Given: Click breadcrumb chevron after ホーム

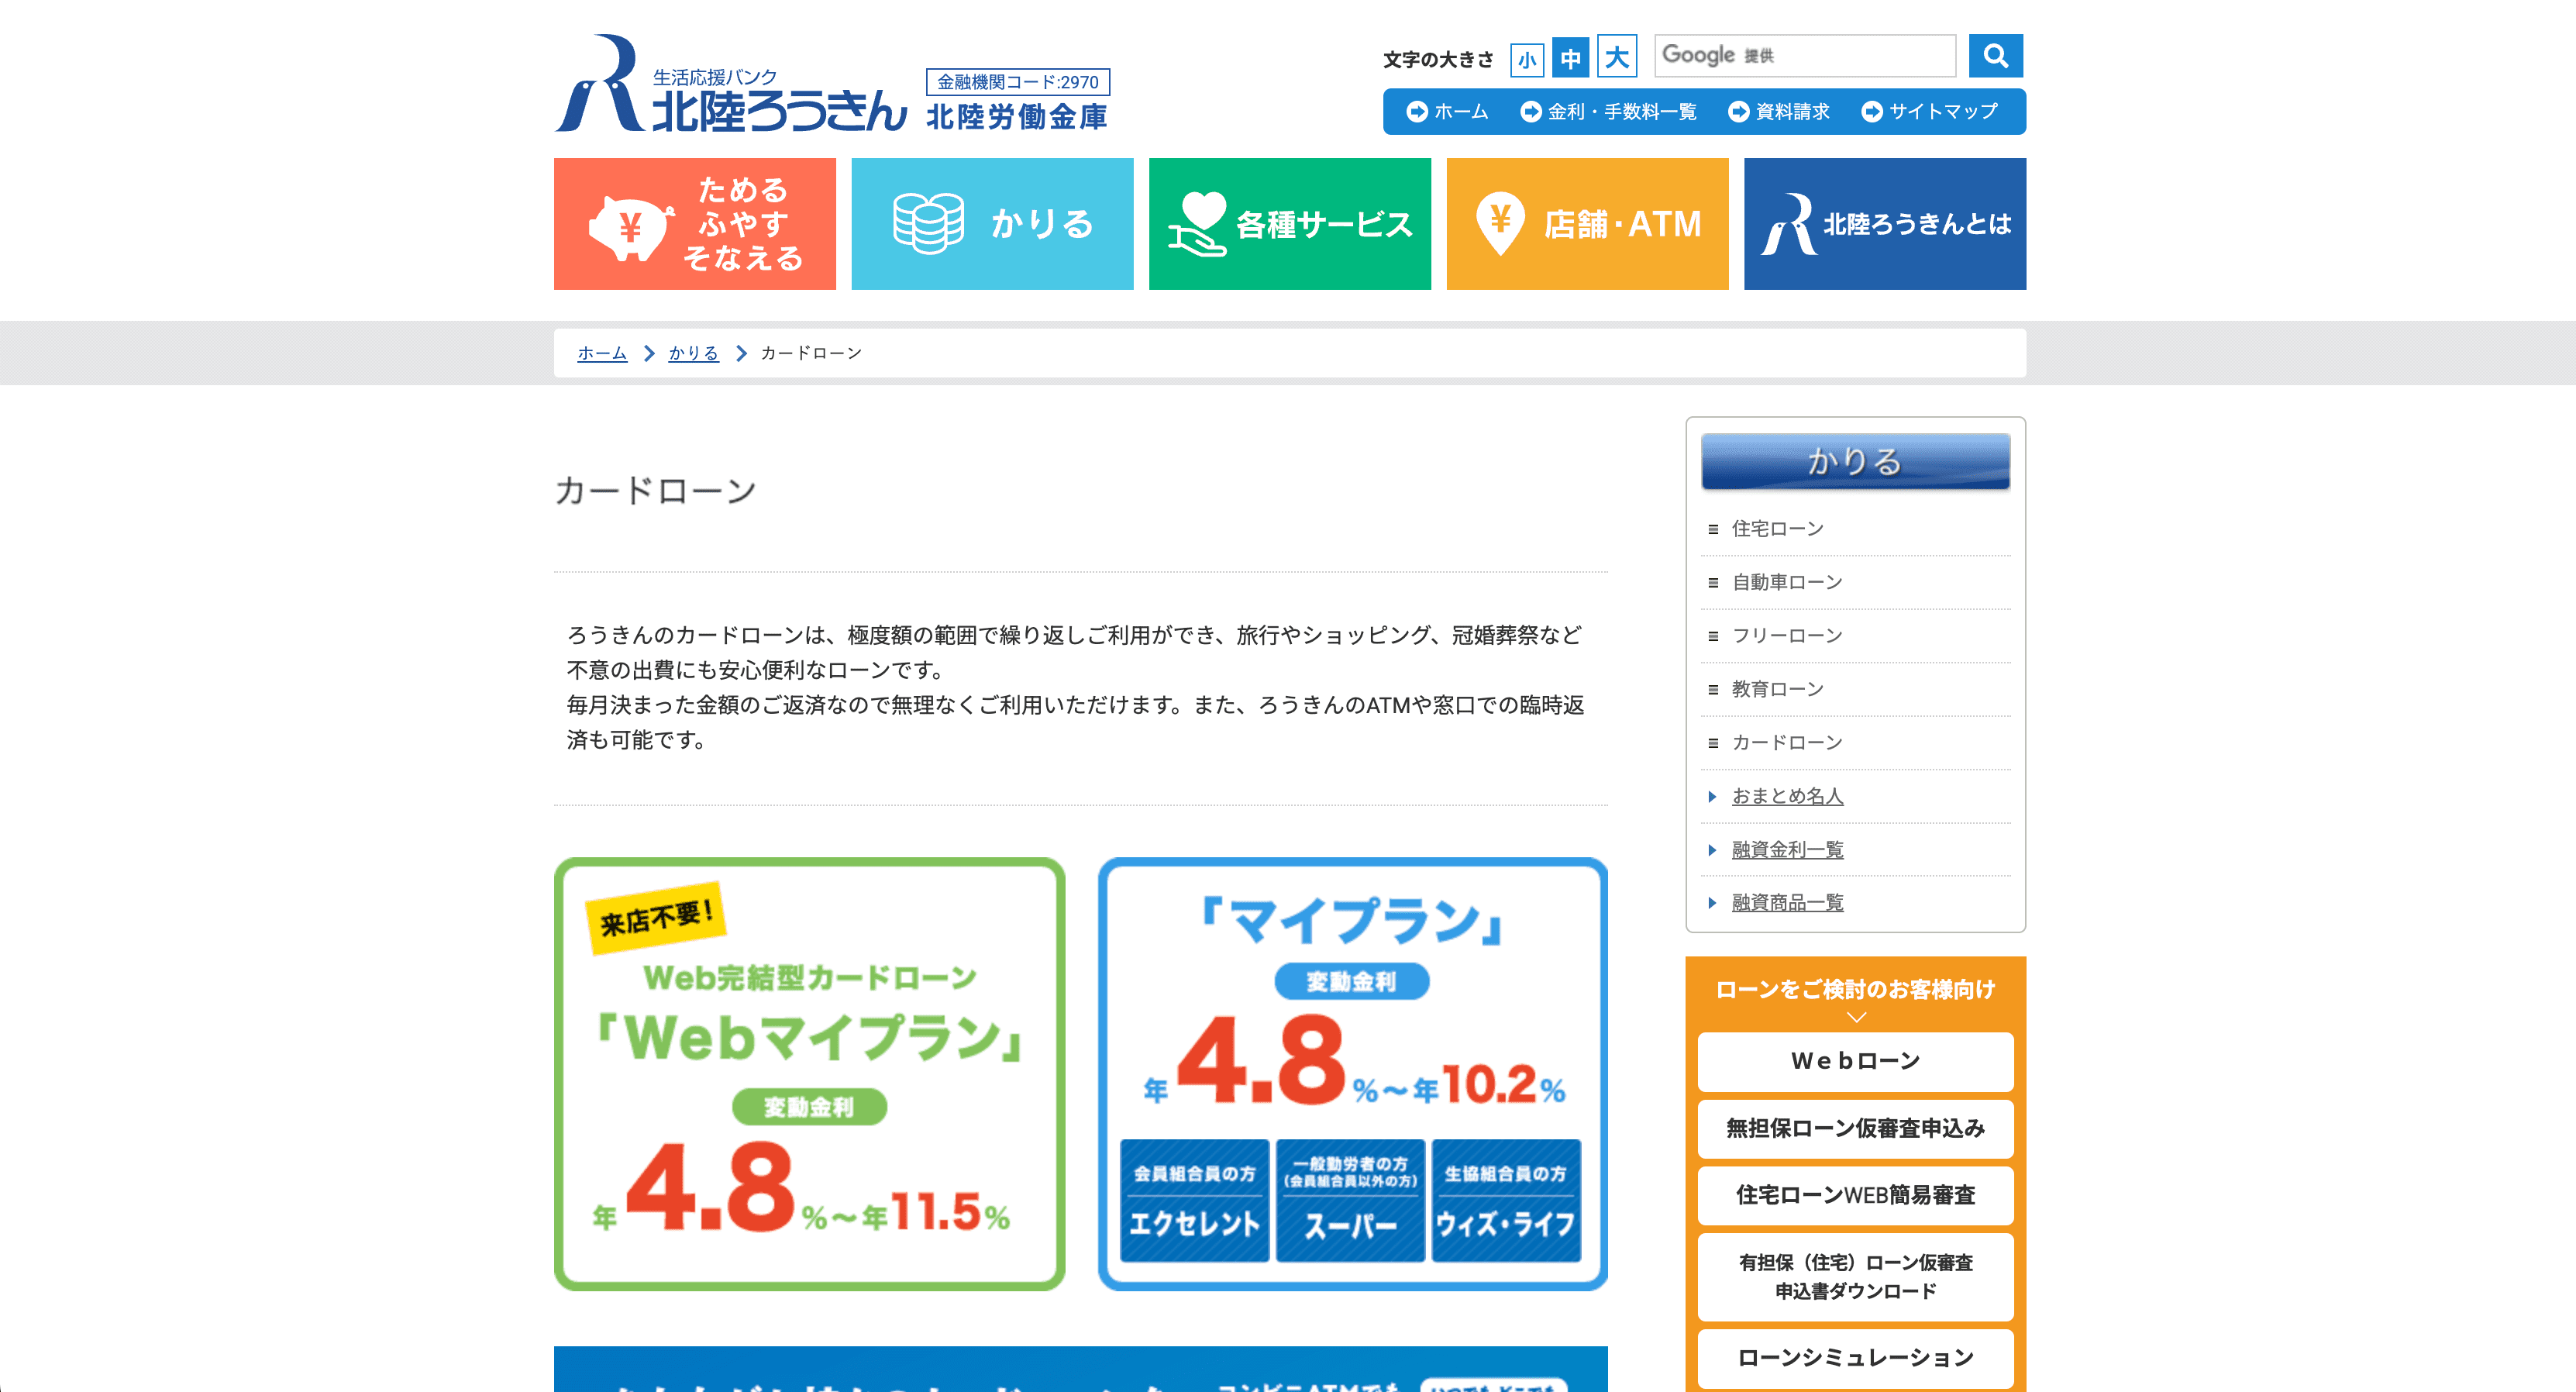Looking at the screenshot, I should 648,353.
